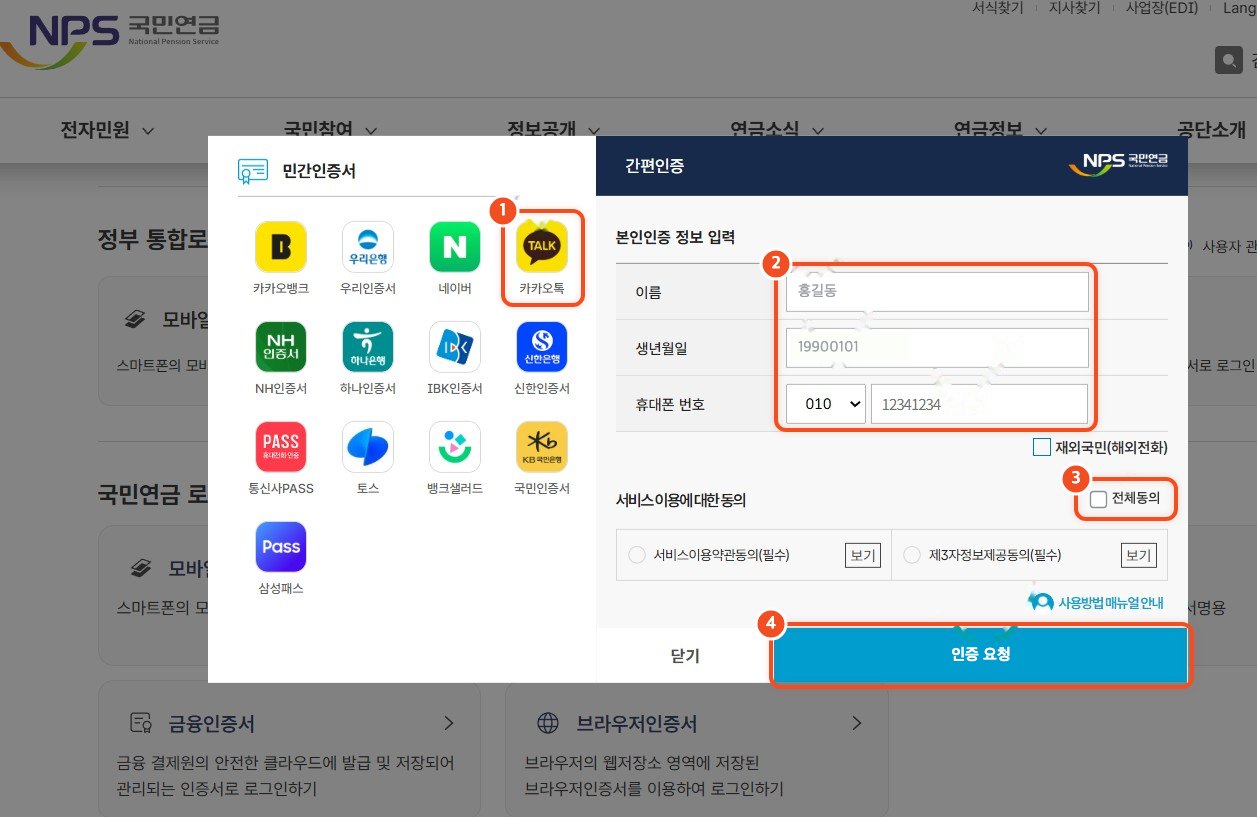
Task: Select the 제3자정보제공동의(필수) radio
Action: (x=911, y=555)
